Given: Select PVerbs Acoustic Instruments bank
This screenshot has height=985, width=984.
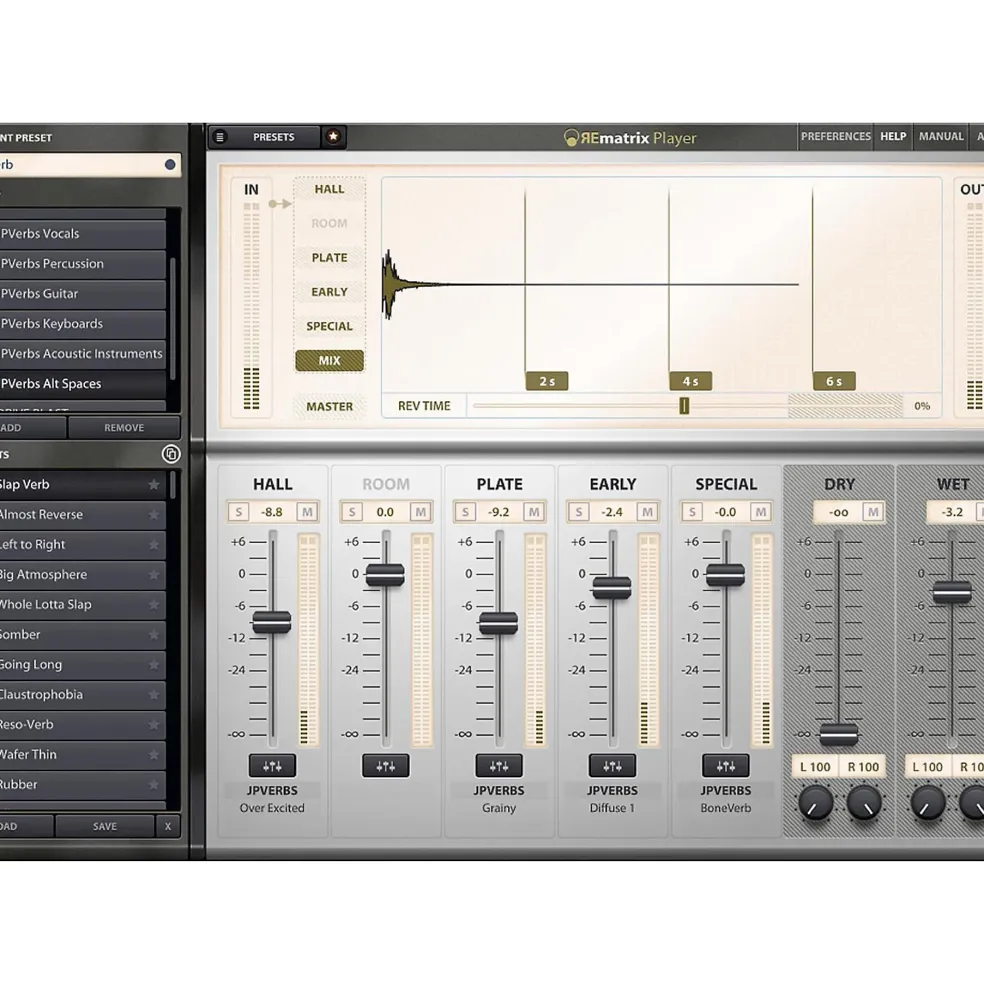Looking at the screenshot, I should [83, 354].
